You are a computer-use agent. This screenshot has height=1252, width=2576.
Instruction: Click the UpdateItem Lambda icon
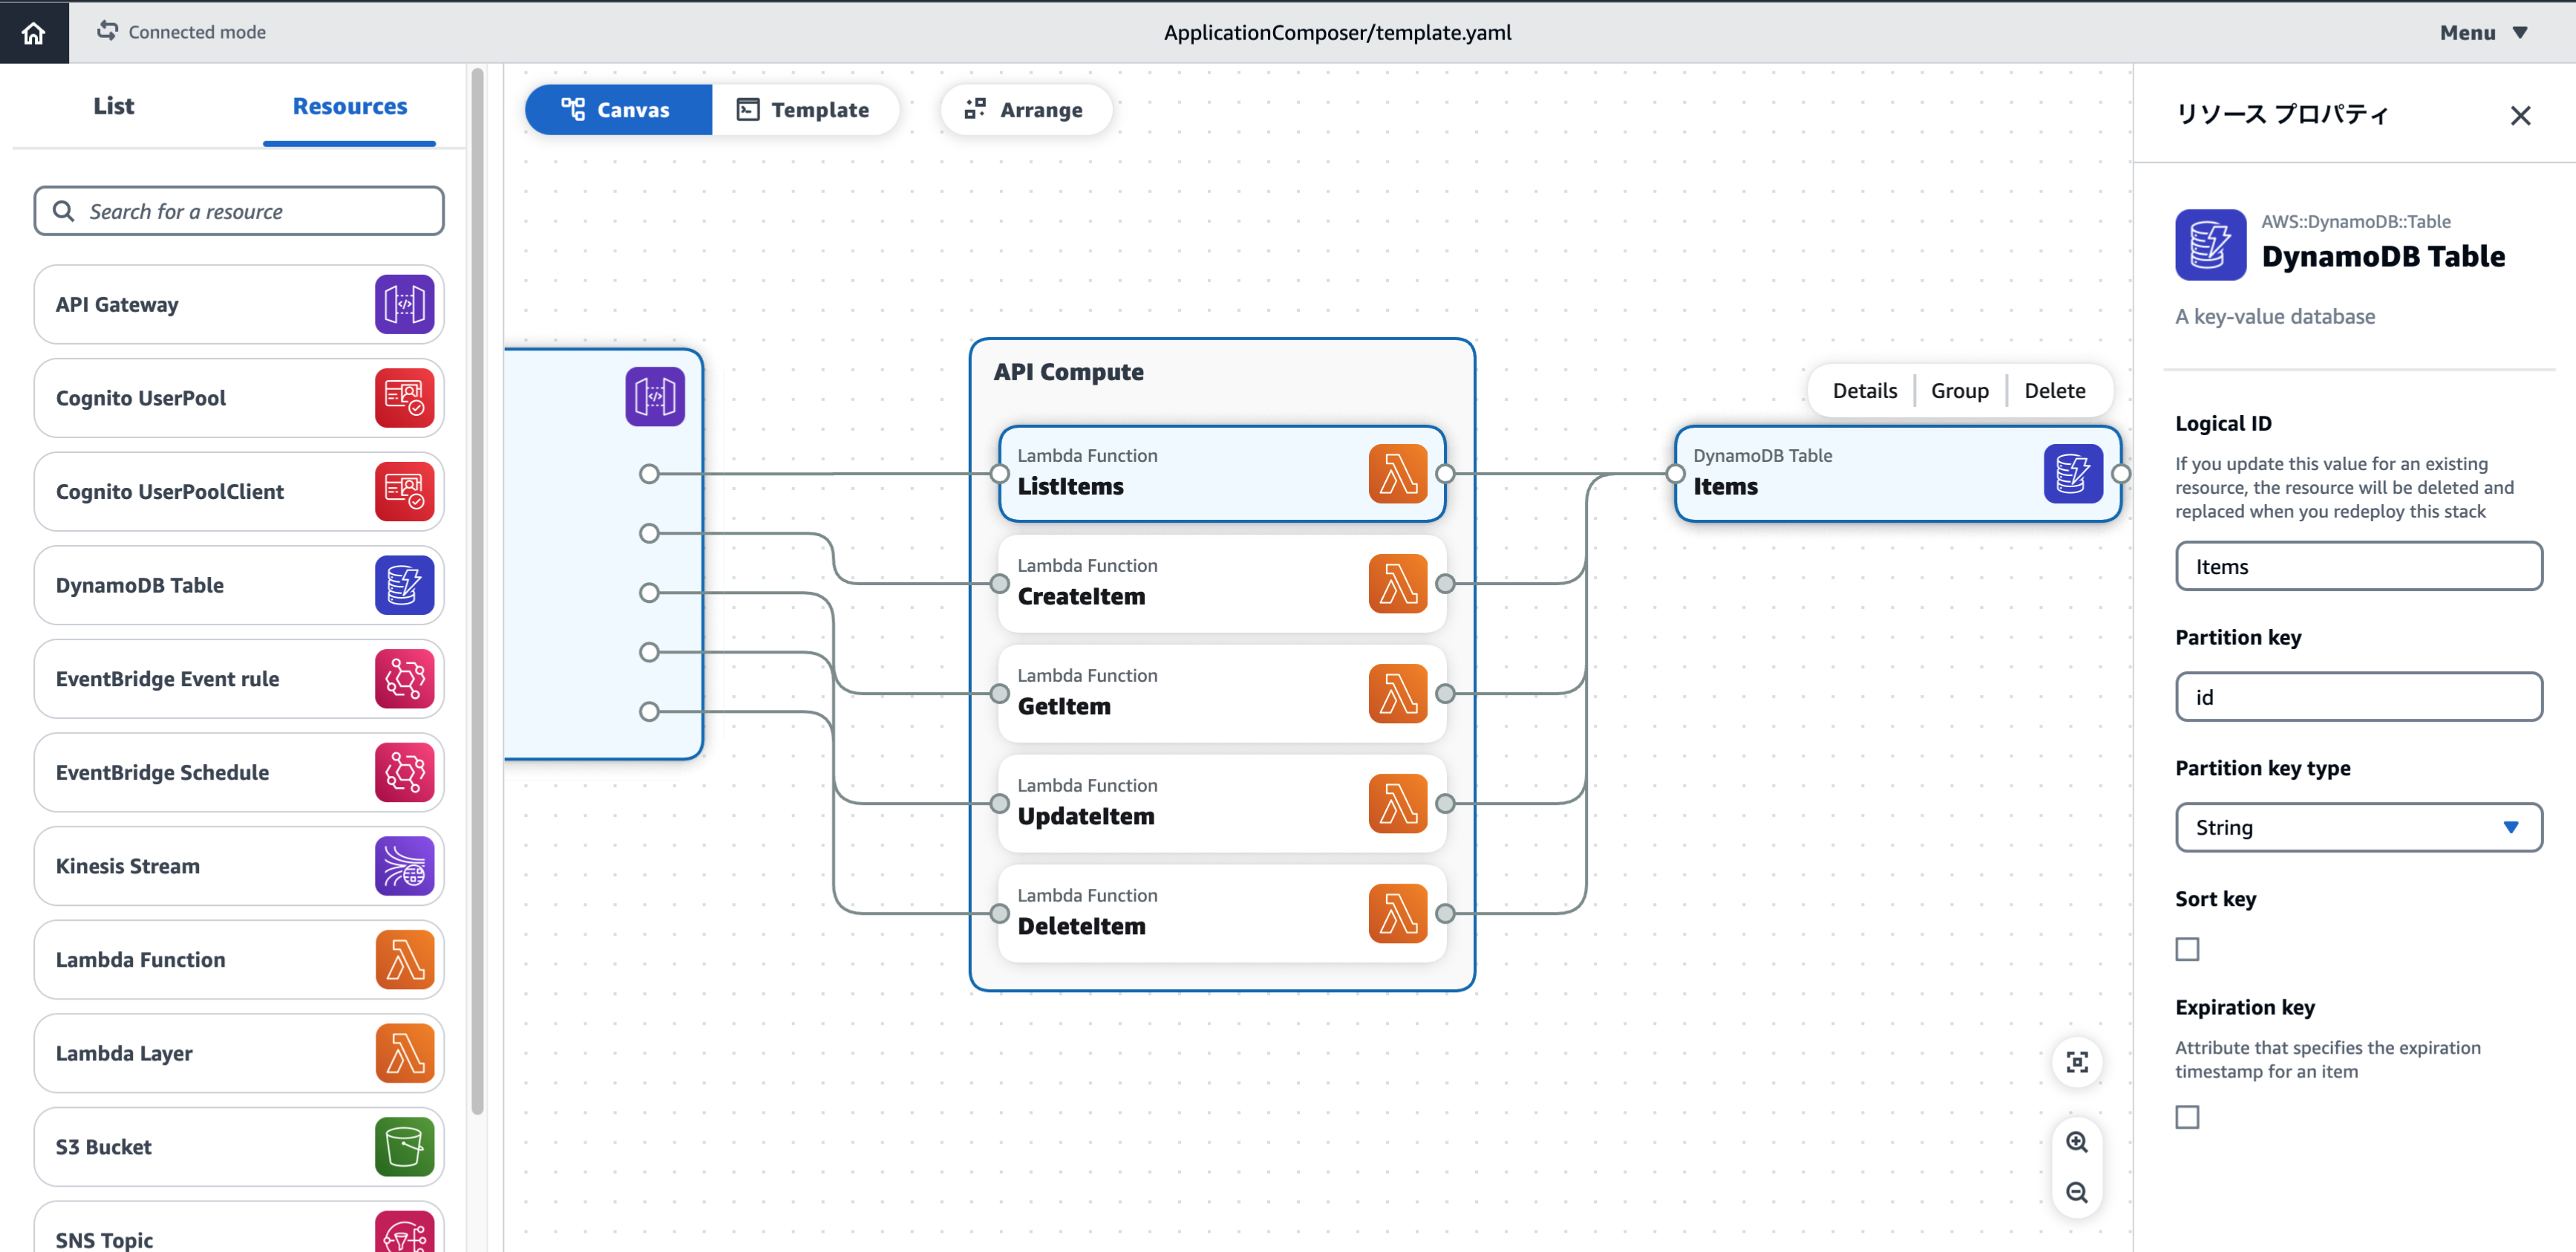click(x=1398, y=804)
